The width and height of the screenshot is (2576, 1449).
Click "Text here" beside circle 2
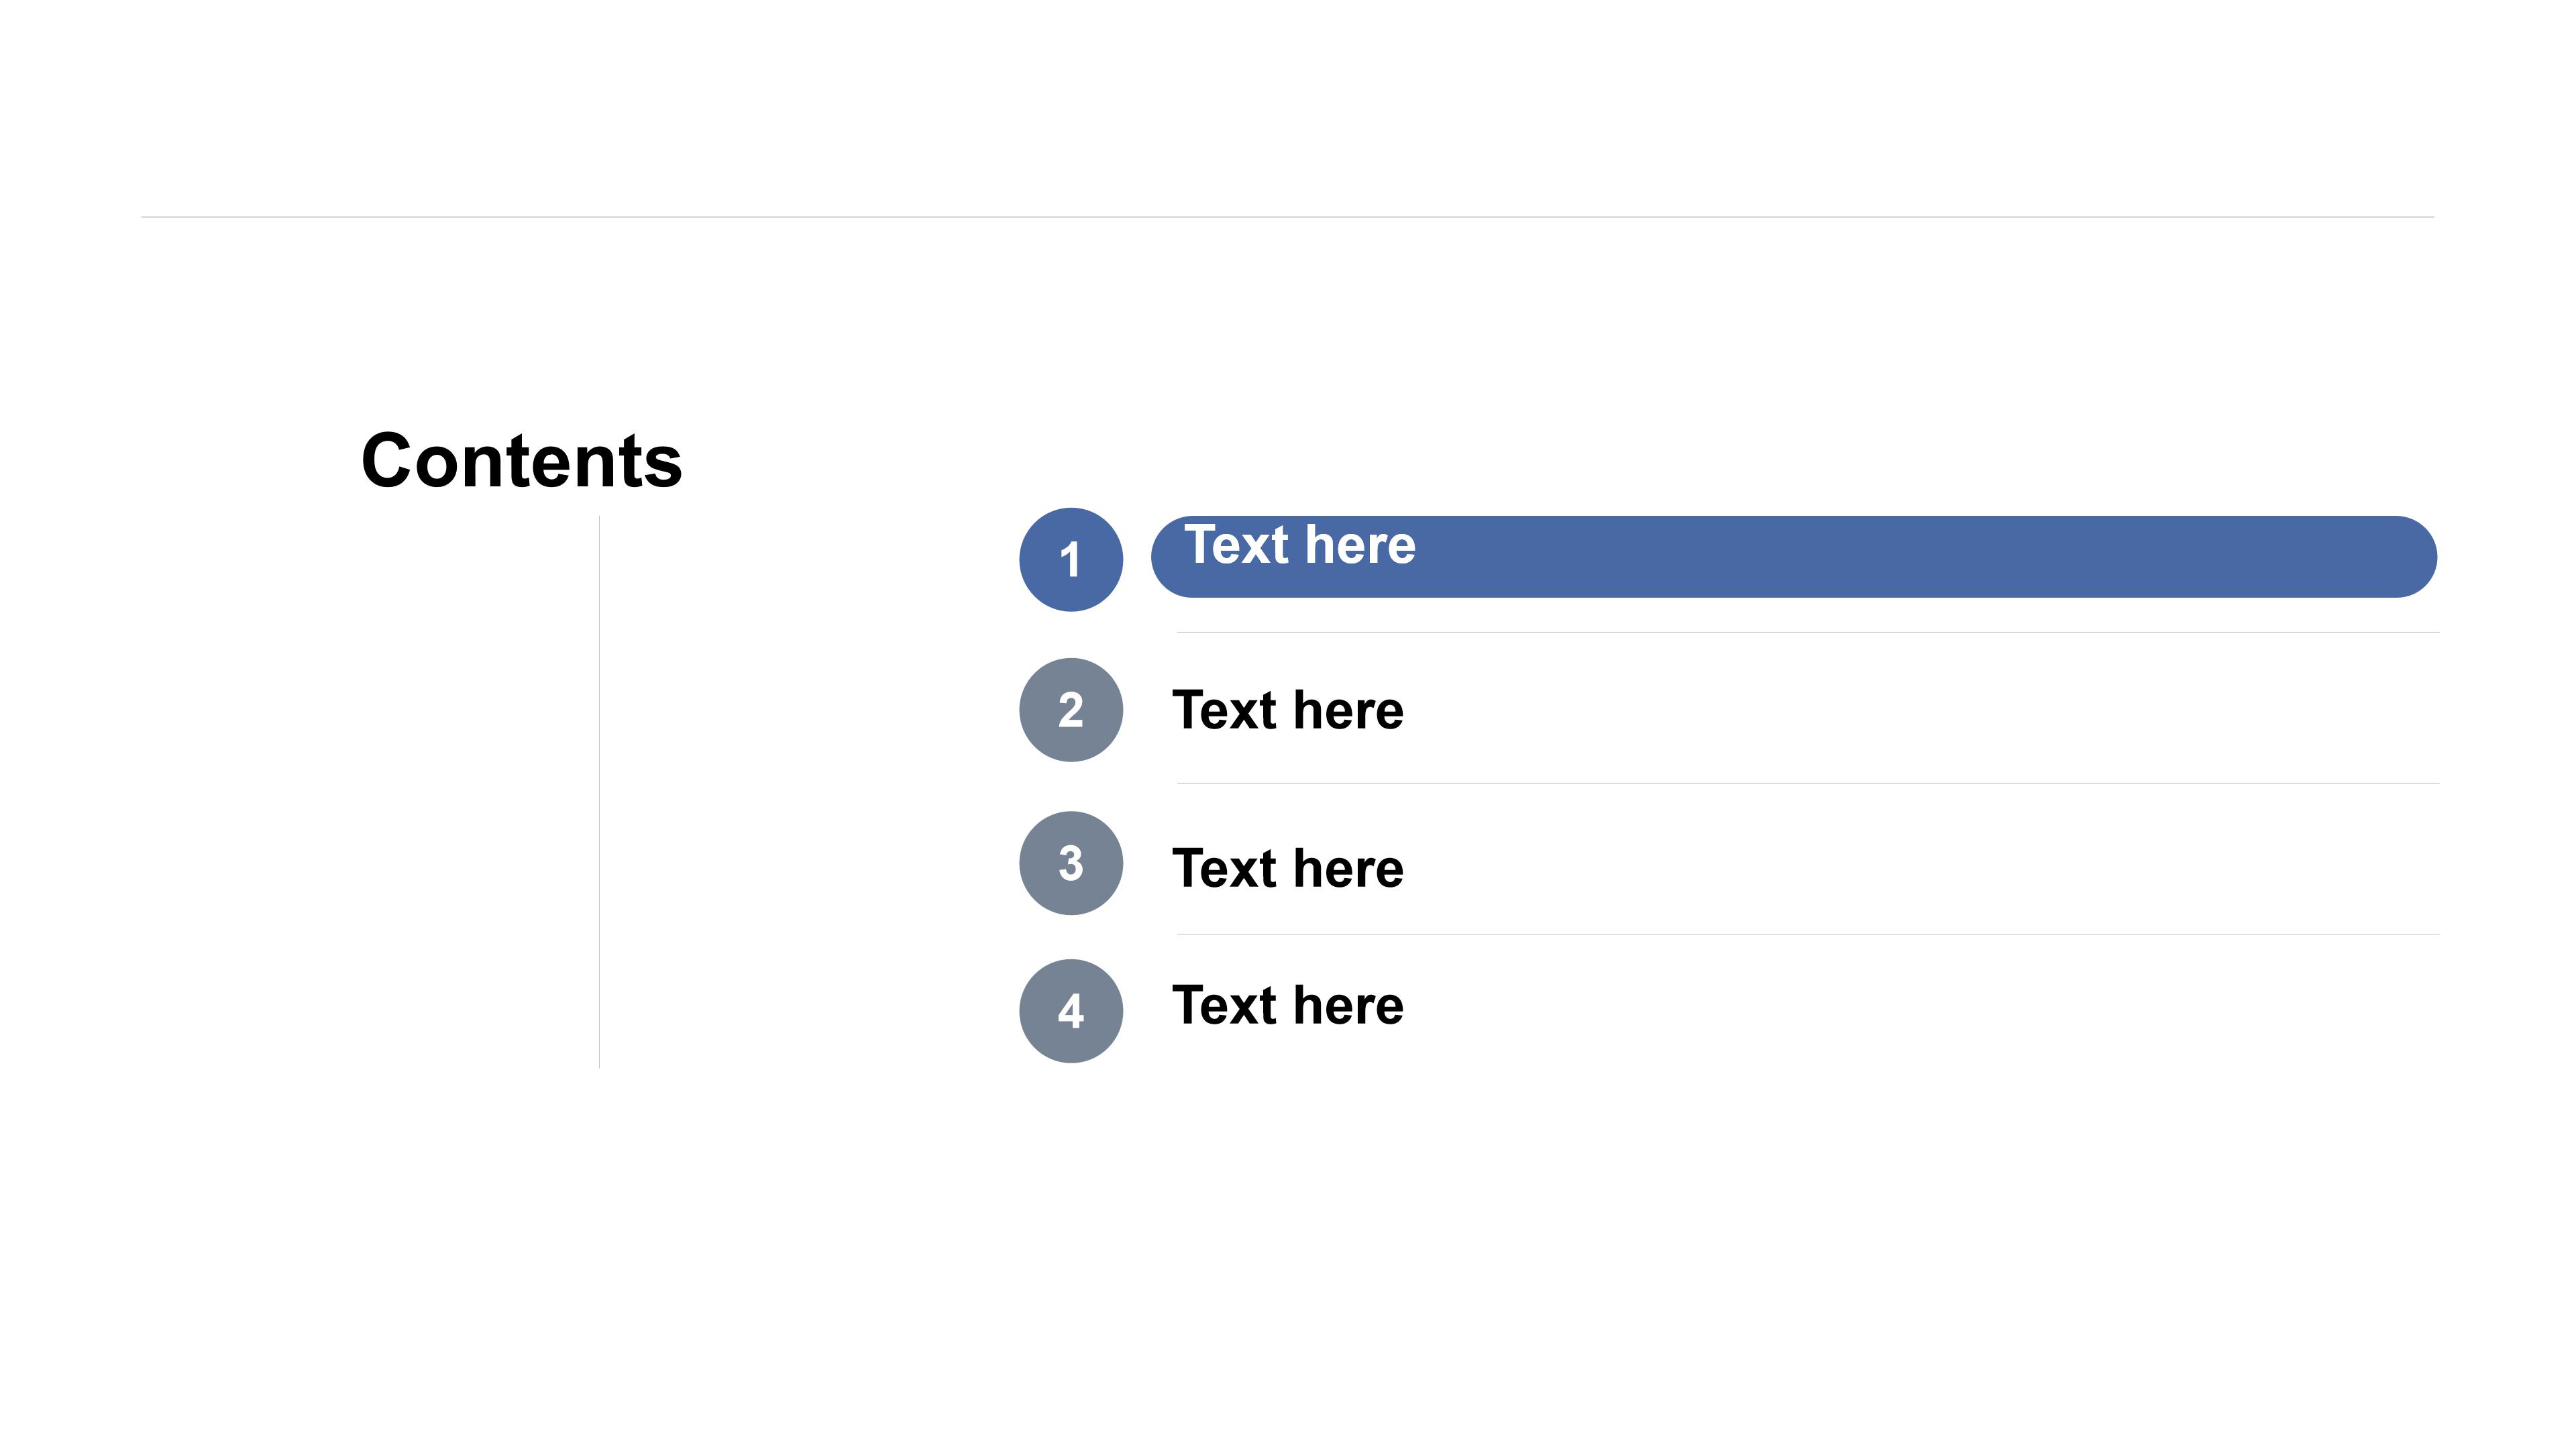click(x=1287, y=710)
